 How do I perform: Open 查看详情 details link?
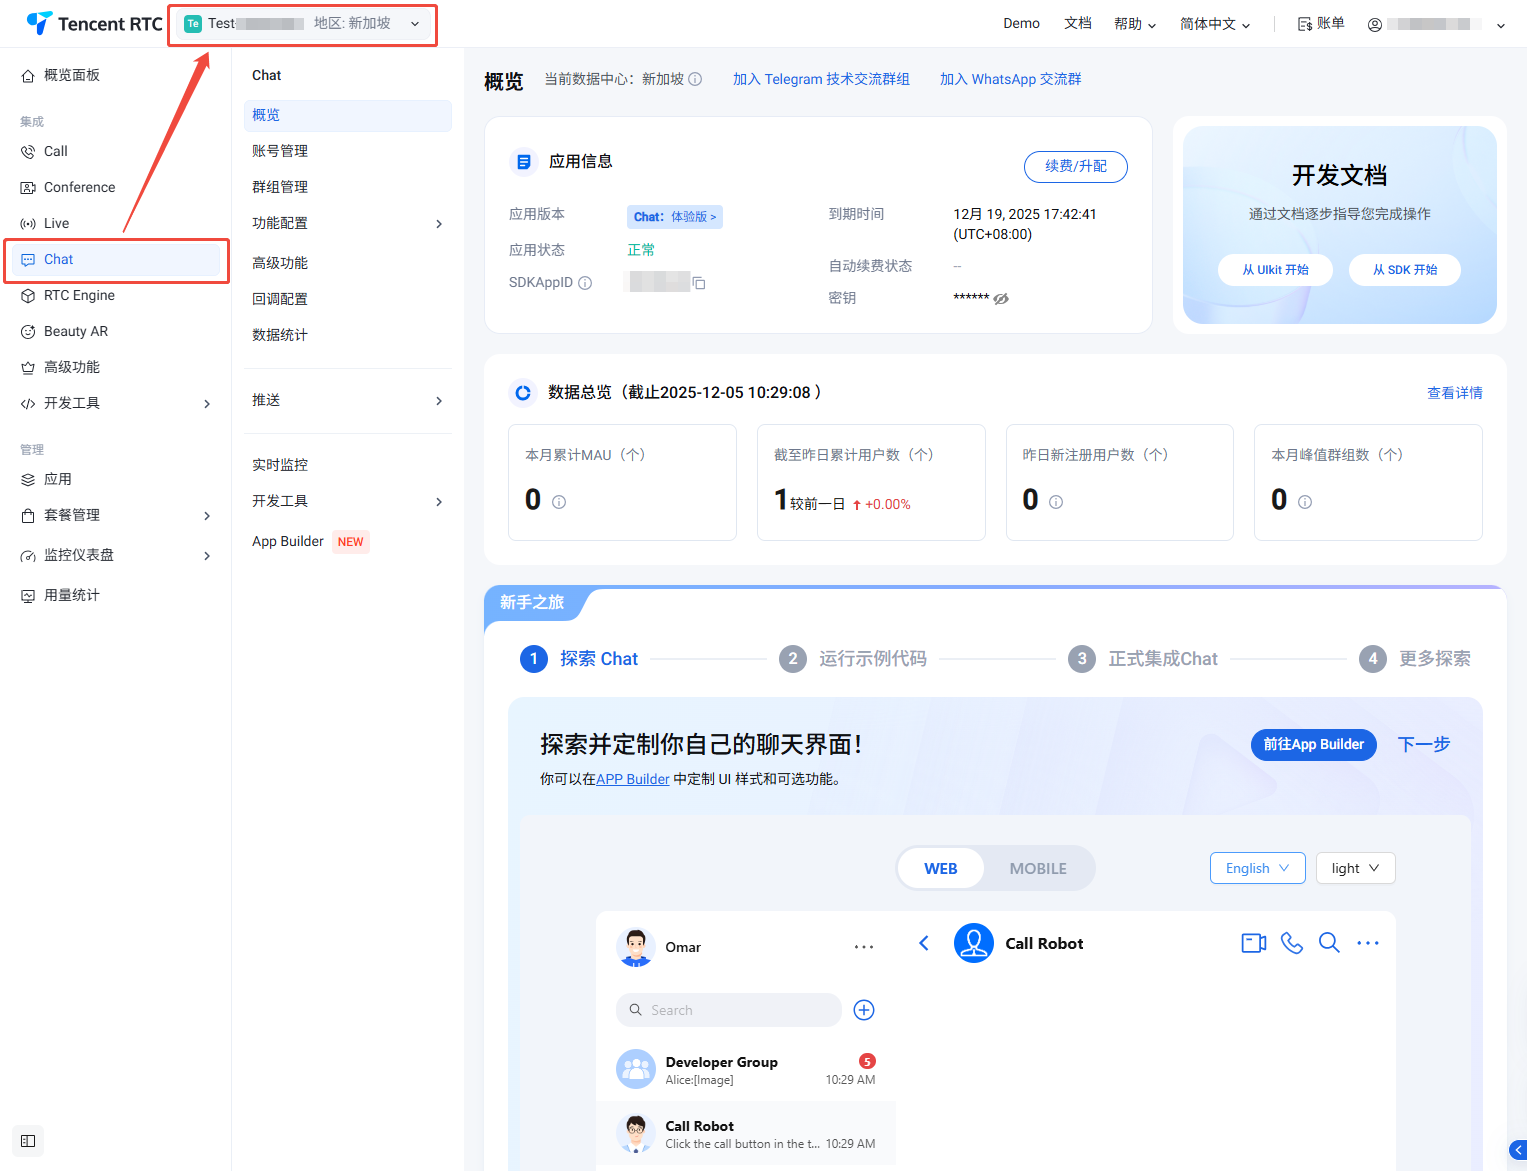[1454, 393]
